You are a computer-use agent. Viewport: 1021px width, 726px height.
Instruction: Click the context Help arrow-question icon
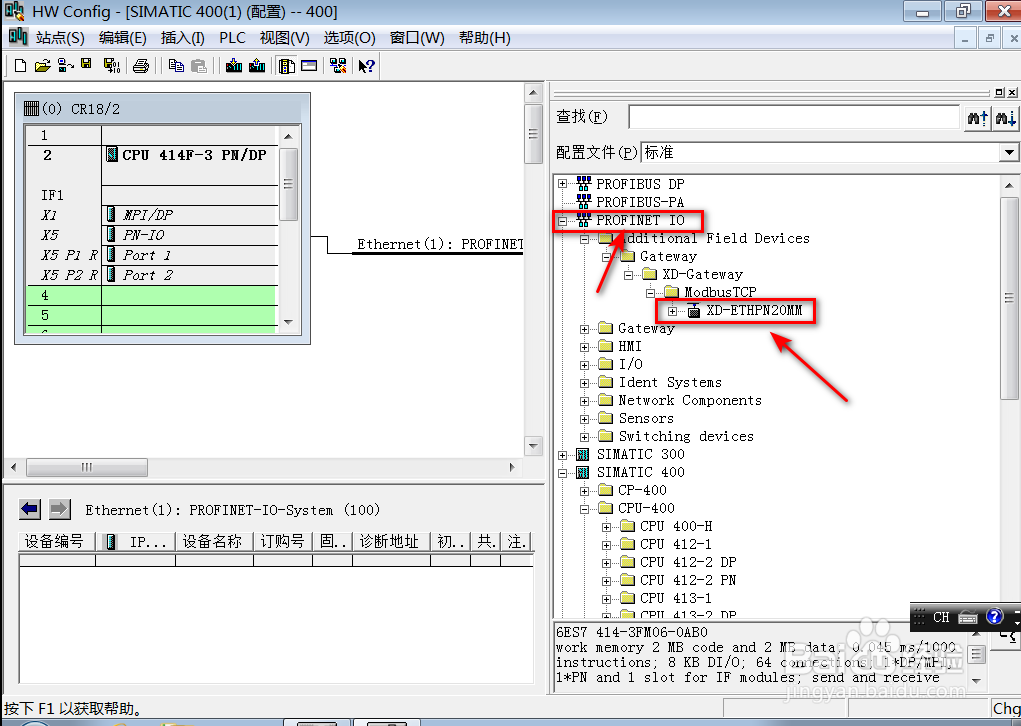367,66
